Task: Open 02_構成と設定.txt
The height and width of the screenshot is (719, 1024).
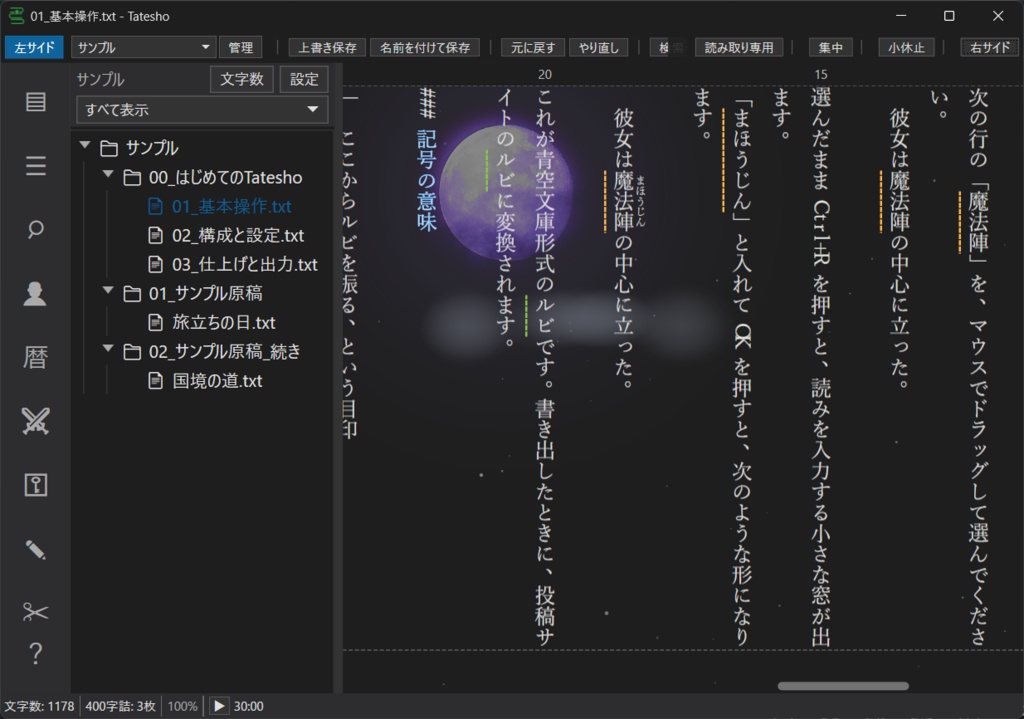Action: [x=238, y=235]
